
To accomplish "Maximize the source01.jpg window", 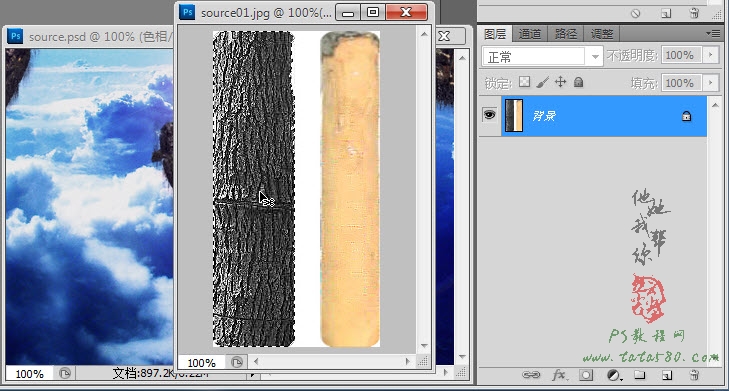I will pyautogui.click(x=373, y=13).
